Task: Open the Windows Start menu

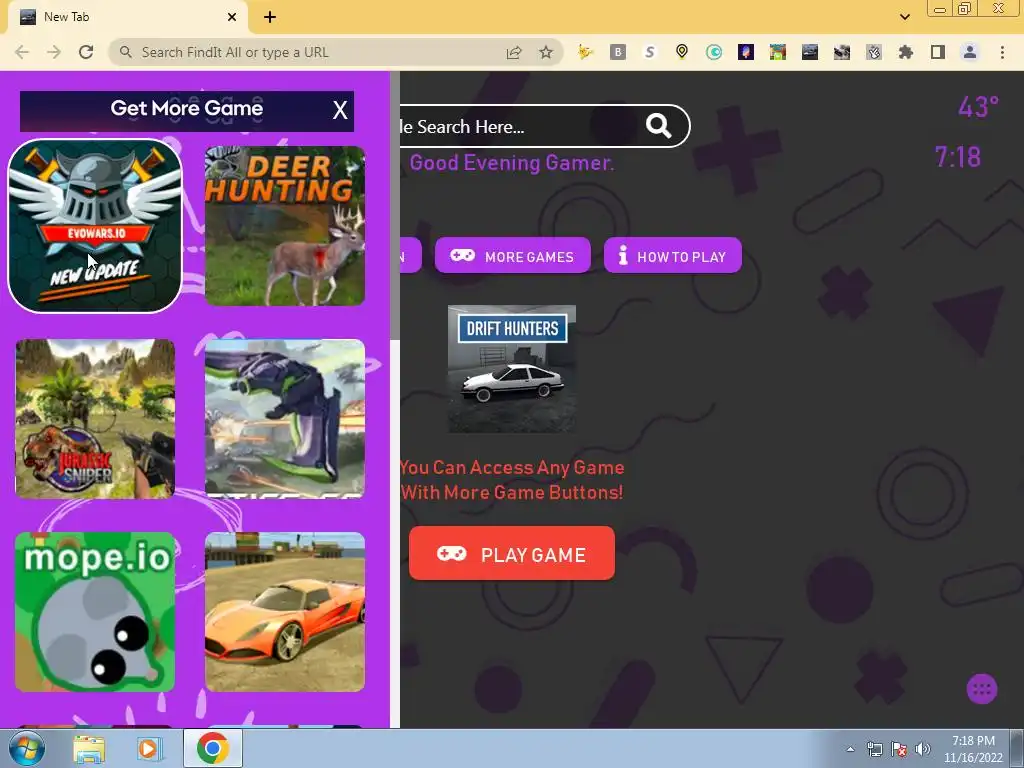Action: (27, 748)
